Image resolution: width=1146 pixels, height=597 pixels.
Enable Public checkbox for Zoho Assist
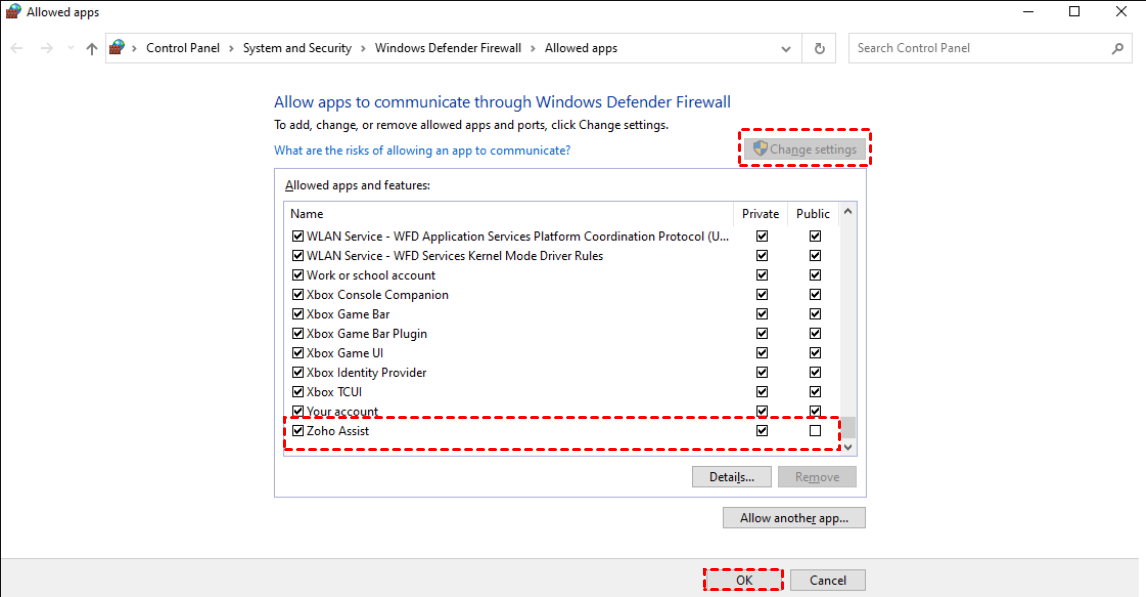[x=815, y=431]
